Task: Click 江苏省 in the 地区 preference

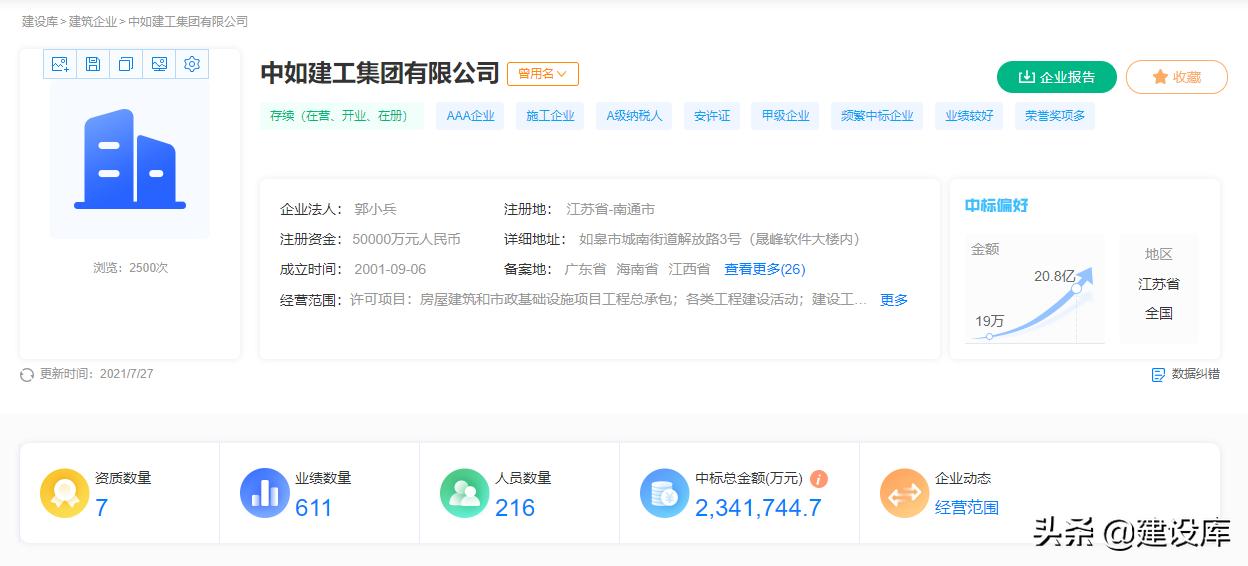Action: pyautogui.click(x=1159, y=284)
